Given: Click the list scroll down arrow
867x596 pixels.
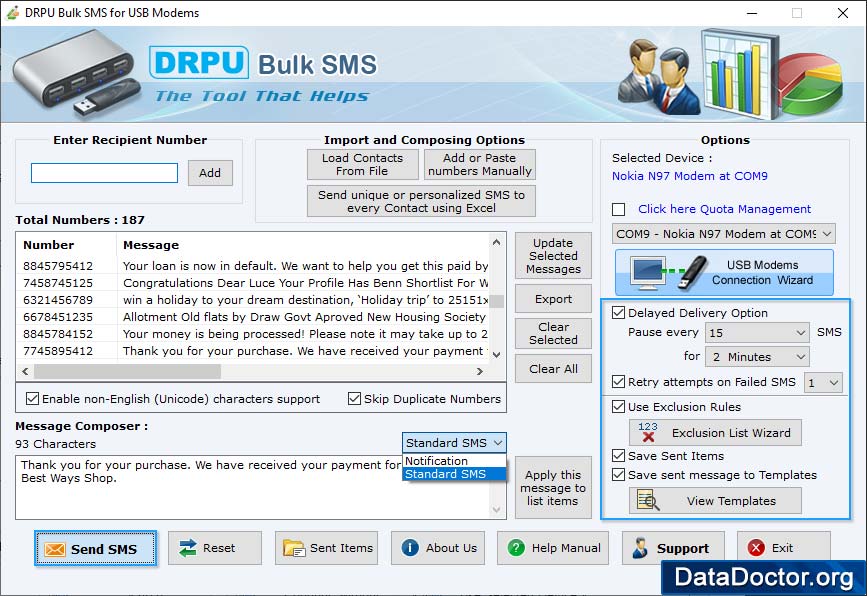Looking at the screenshot, I should coord(497,354).
